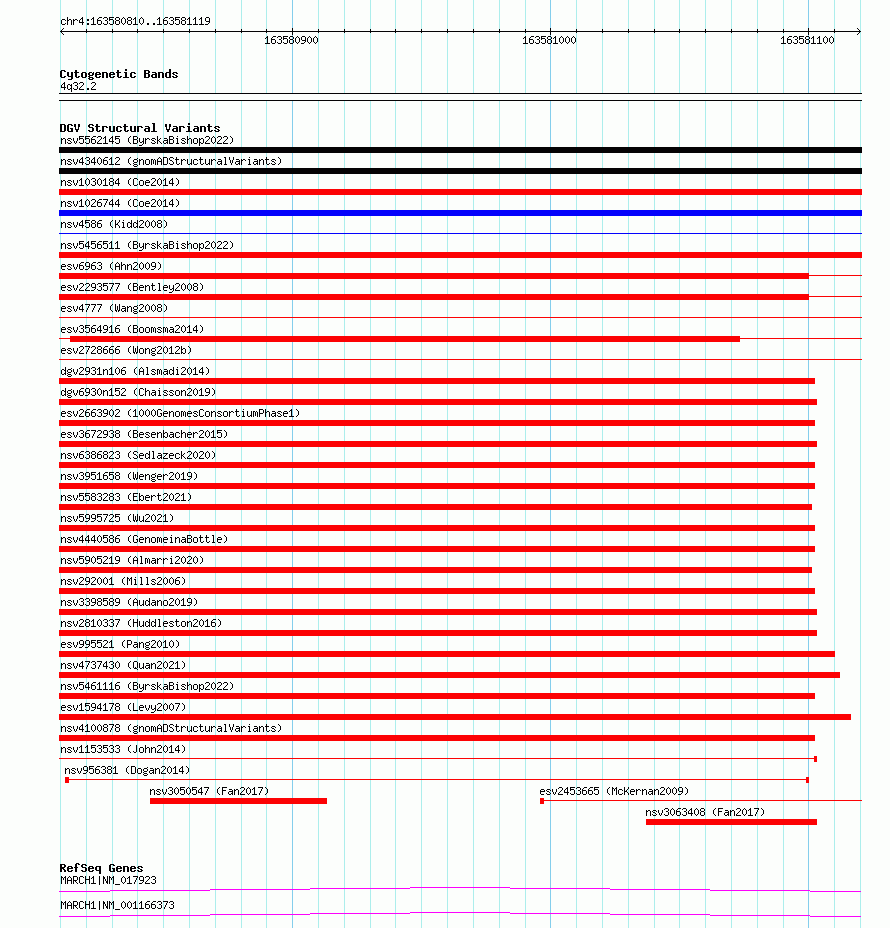Image resolution: width=890 pixels, height=928 pixels.
Task: Click the nsv5562145 (ByrskaBishop2022) variant label
Action: [147, 140]
